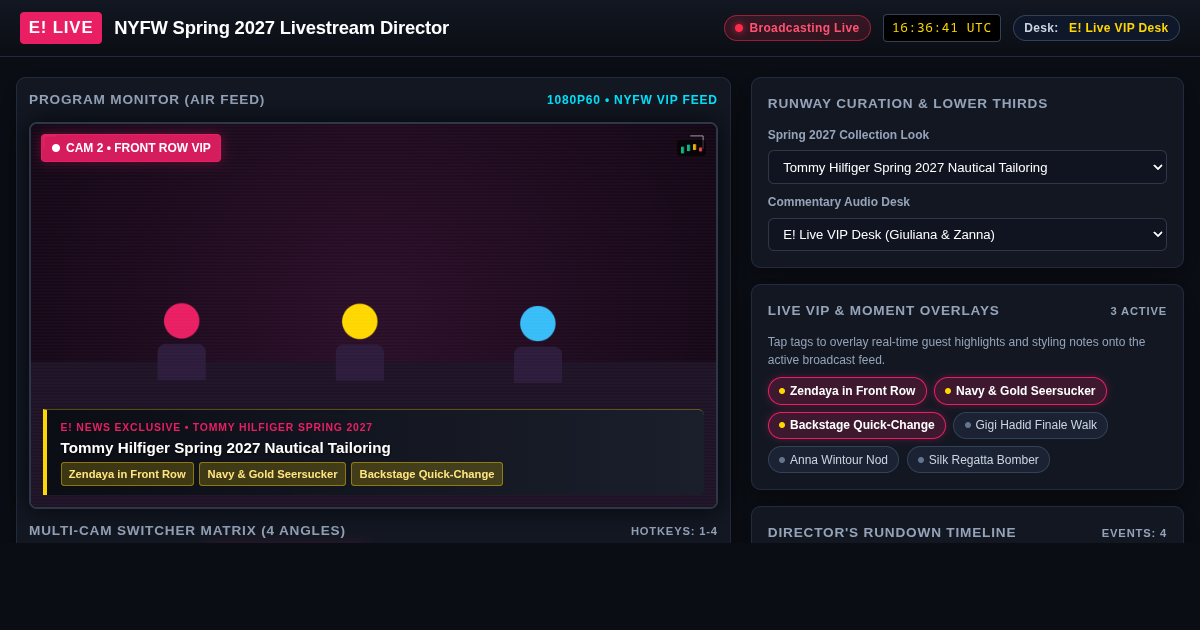Screen dimensions: 1200x630
Task: Click the CAM 2 • FRONT ROW VIP badge
Action: 131,148
